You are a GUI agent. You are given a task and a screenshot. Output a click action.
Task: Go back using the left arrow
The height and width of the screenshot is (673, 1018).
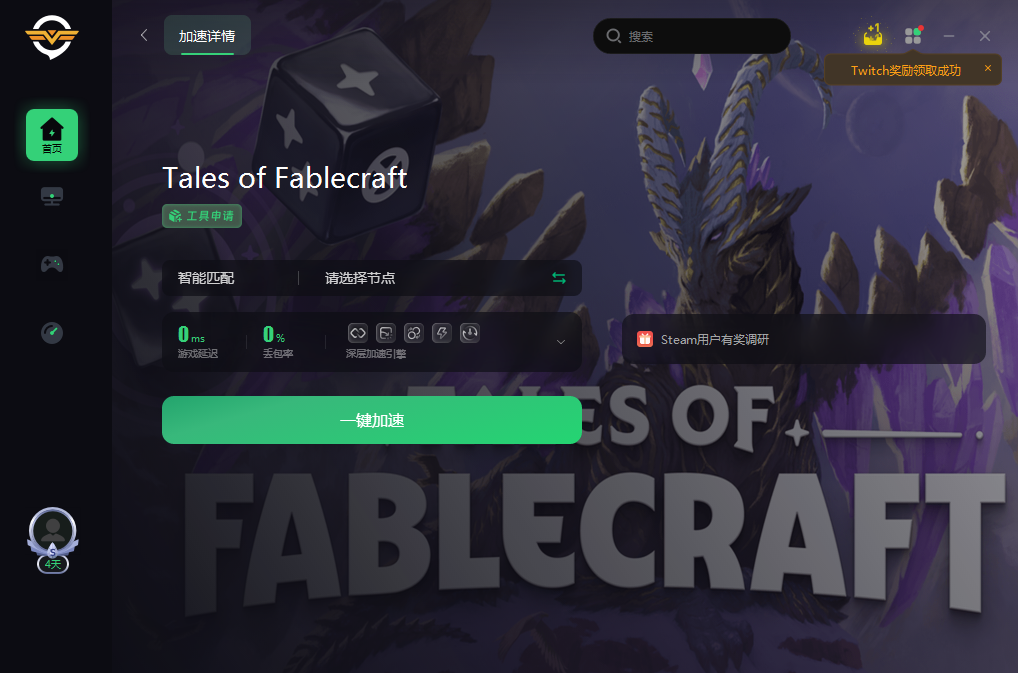tap(144, 35)
